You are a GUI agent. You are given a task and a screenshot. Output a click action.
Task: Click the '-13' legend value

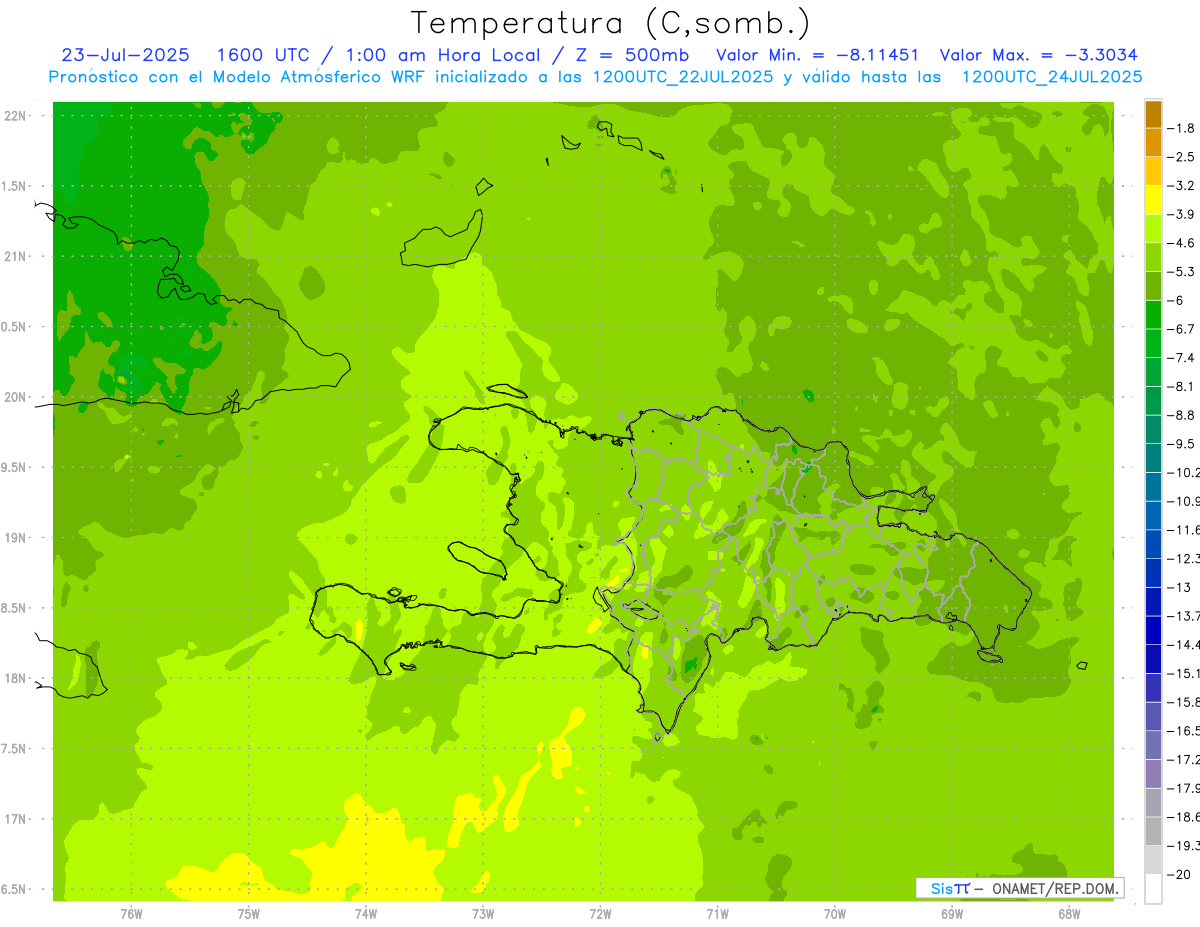(1178, 587)
